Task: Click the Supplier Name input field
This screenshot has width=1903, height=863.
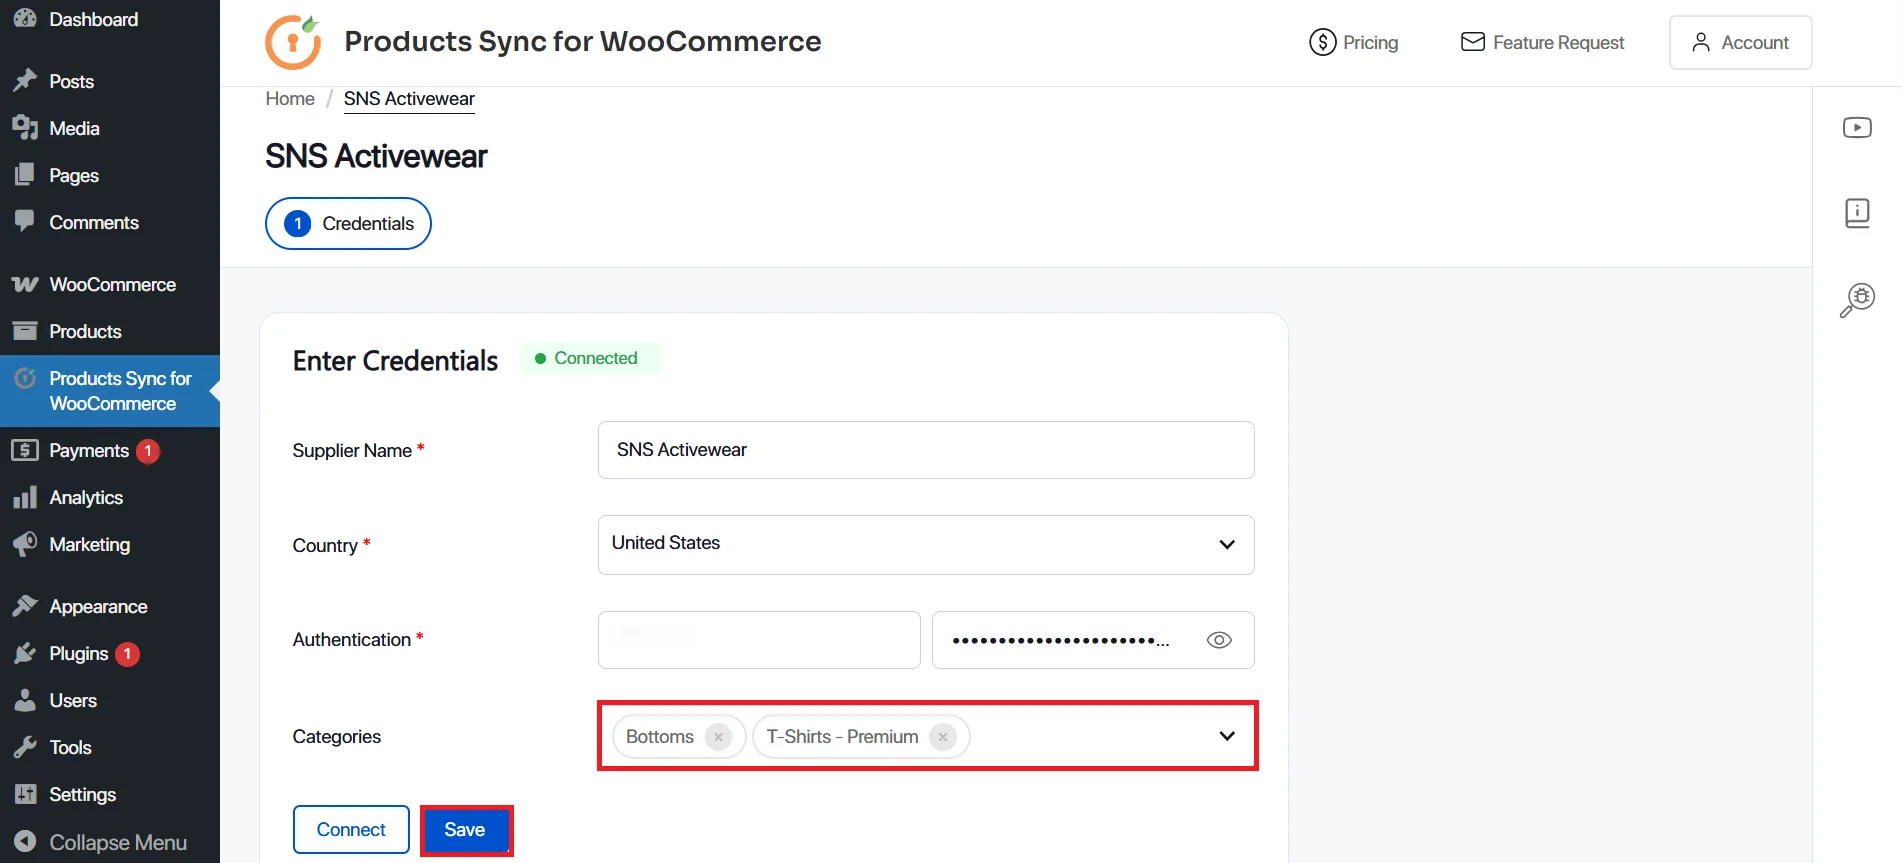Action: tap(926, 450)
